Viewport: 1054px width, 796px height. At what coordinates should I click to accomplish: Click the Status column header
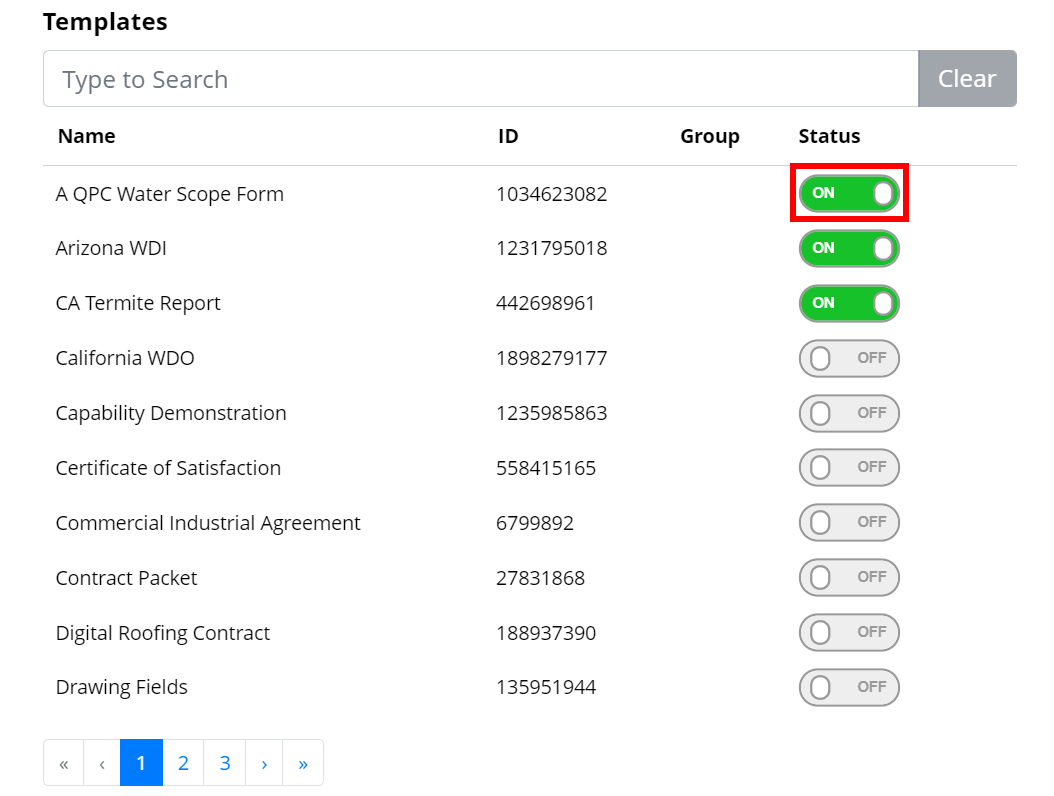[x=829, y=136]
